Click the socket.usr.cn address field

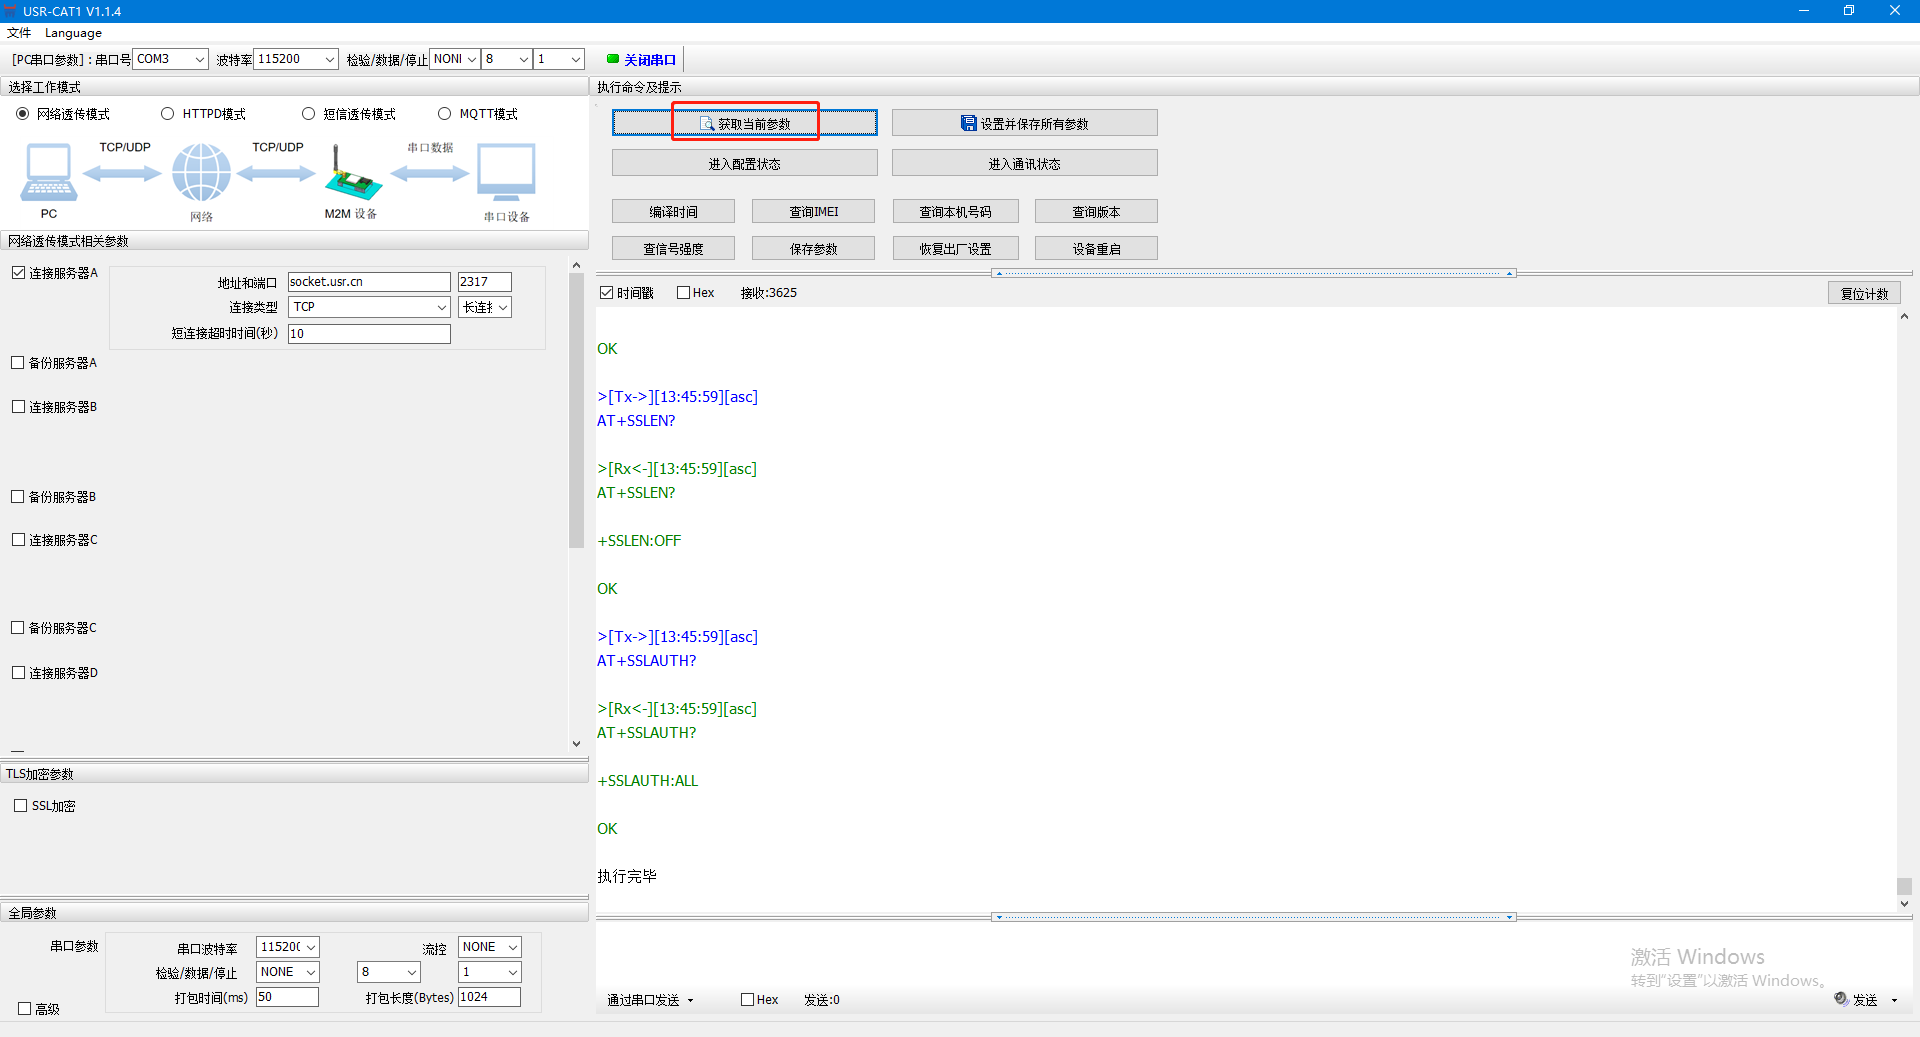(368, 282)
